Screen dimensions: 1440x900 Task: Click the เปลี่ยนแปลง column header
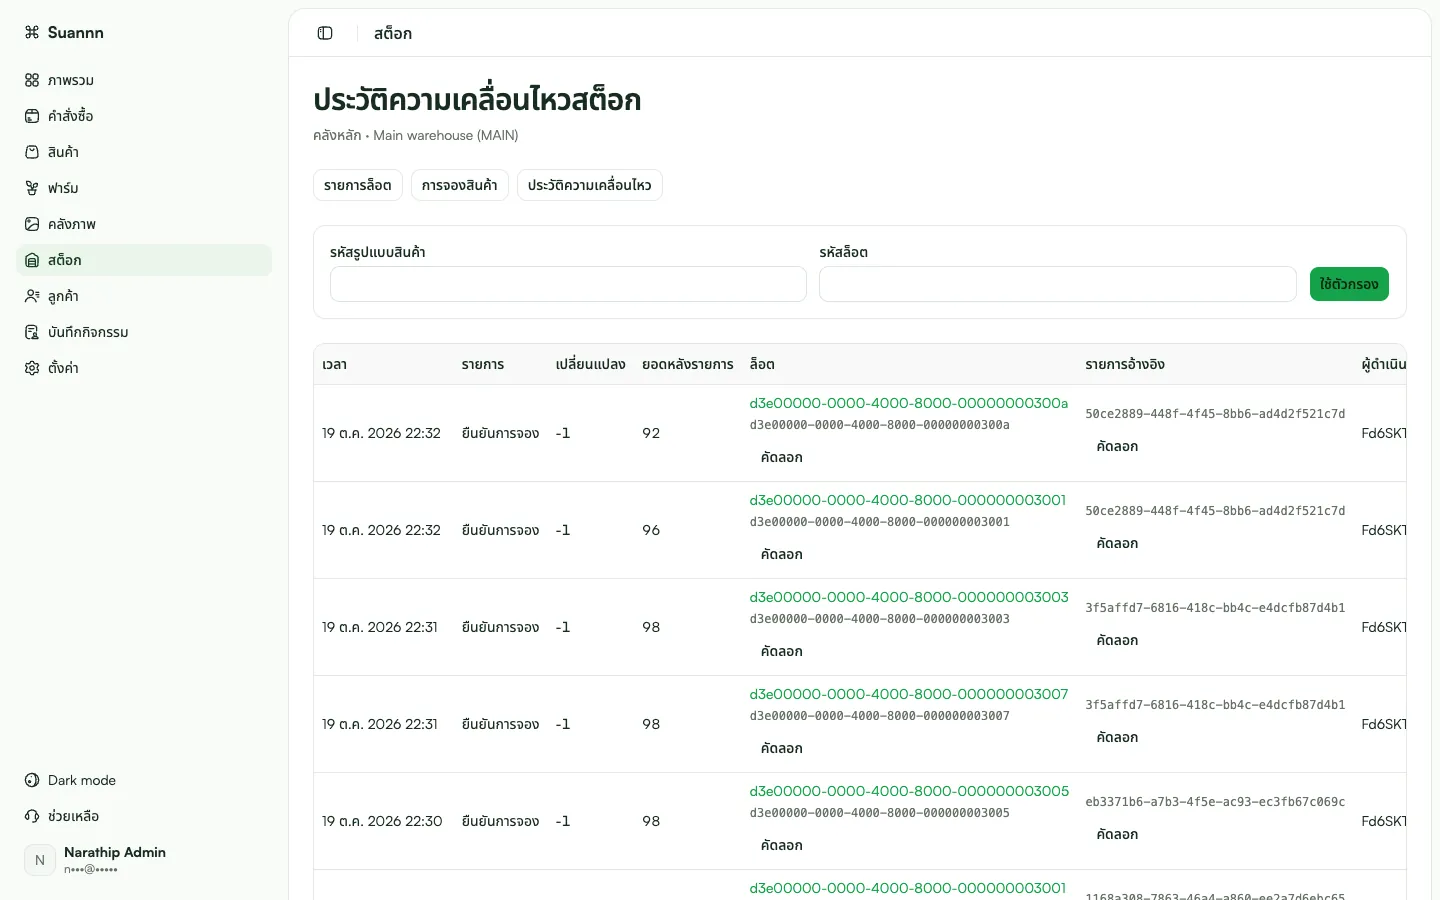tap(591, 364)
